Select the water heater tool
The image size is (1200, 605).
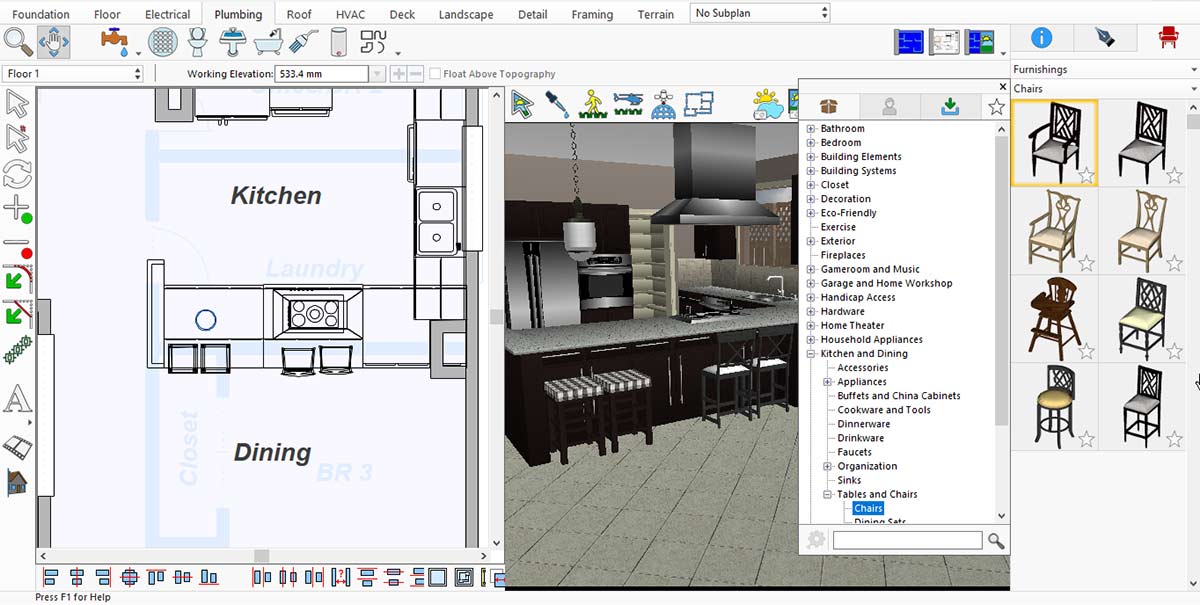point(338,42)
